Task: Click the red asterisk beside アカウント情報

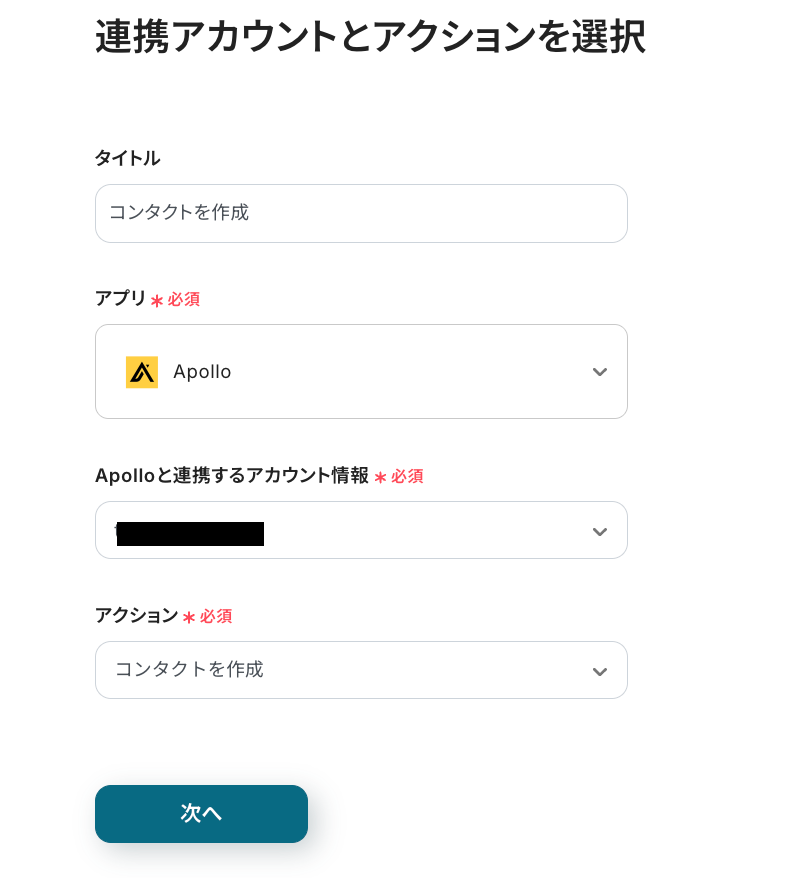Action: click(380, 477)
